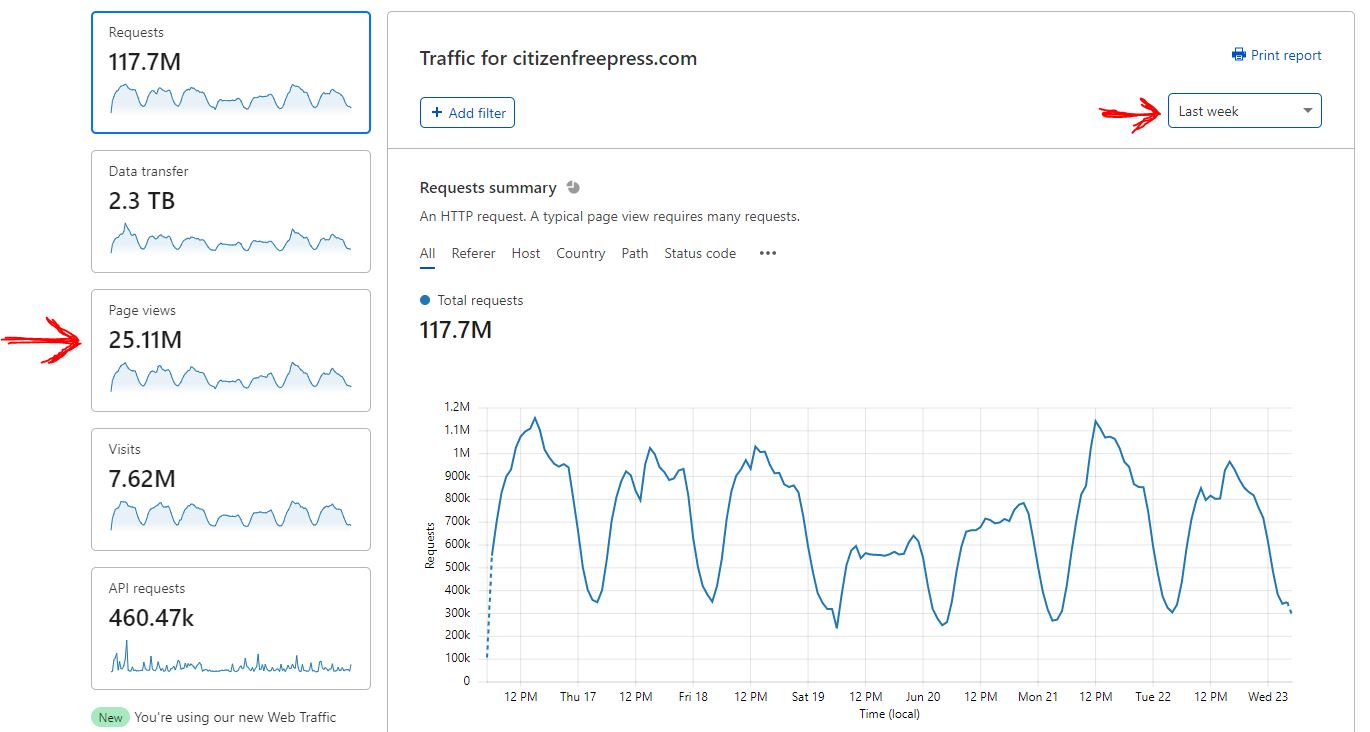Click the 117.7M total under Total requests
Viewport: 1370px width, 732px height.
click(456, 329)
